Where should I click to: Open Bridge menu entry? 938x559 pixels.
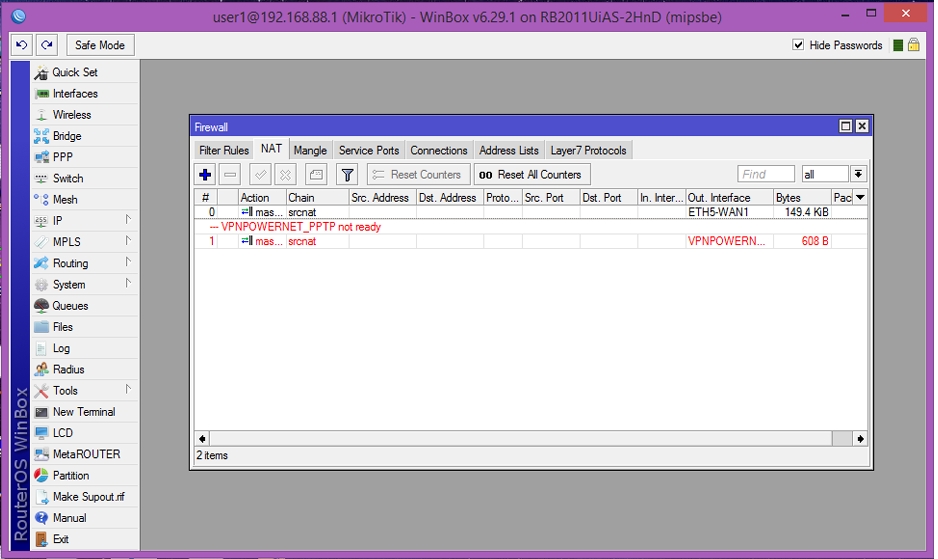click(x=67, y=136)
